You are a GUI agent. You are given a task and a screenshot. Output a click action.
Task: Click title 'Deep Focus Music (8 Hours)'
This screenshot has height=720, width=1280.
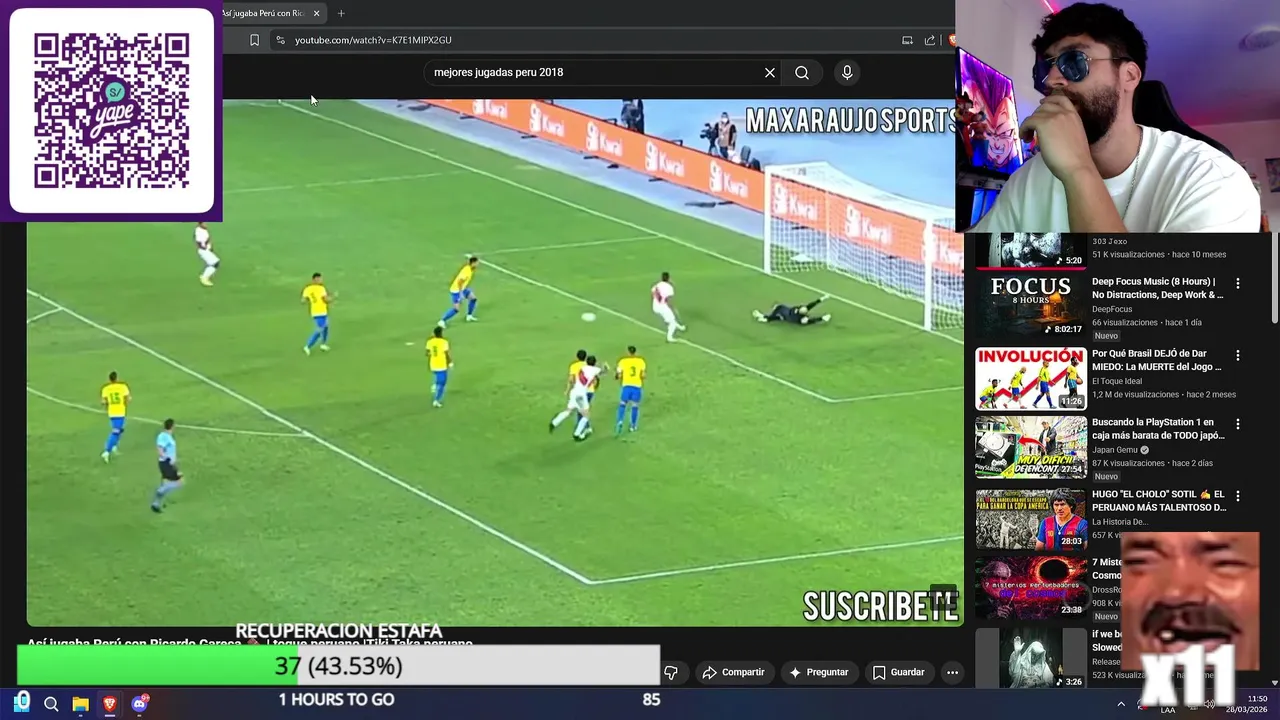point(1157,288)
